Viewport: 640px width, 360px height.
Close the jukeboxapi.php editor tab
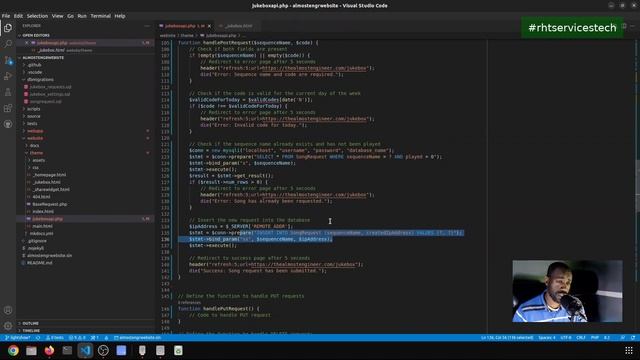pos(209,26)
